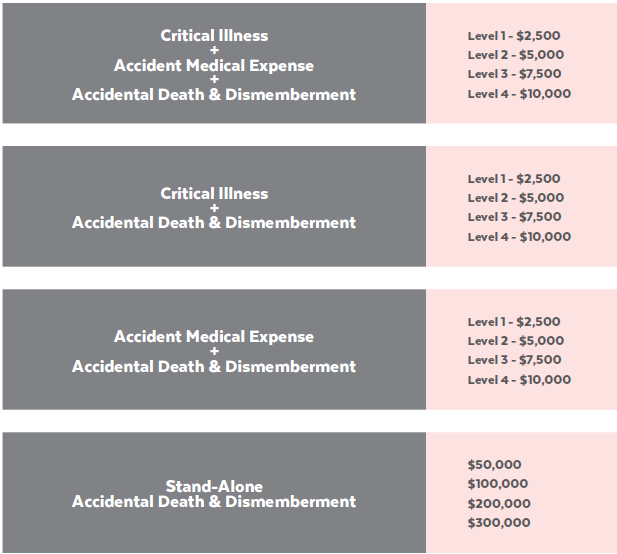
Task: Click the Stand-Alone heading text
Action: [x=214, y=486]
